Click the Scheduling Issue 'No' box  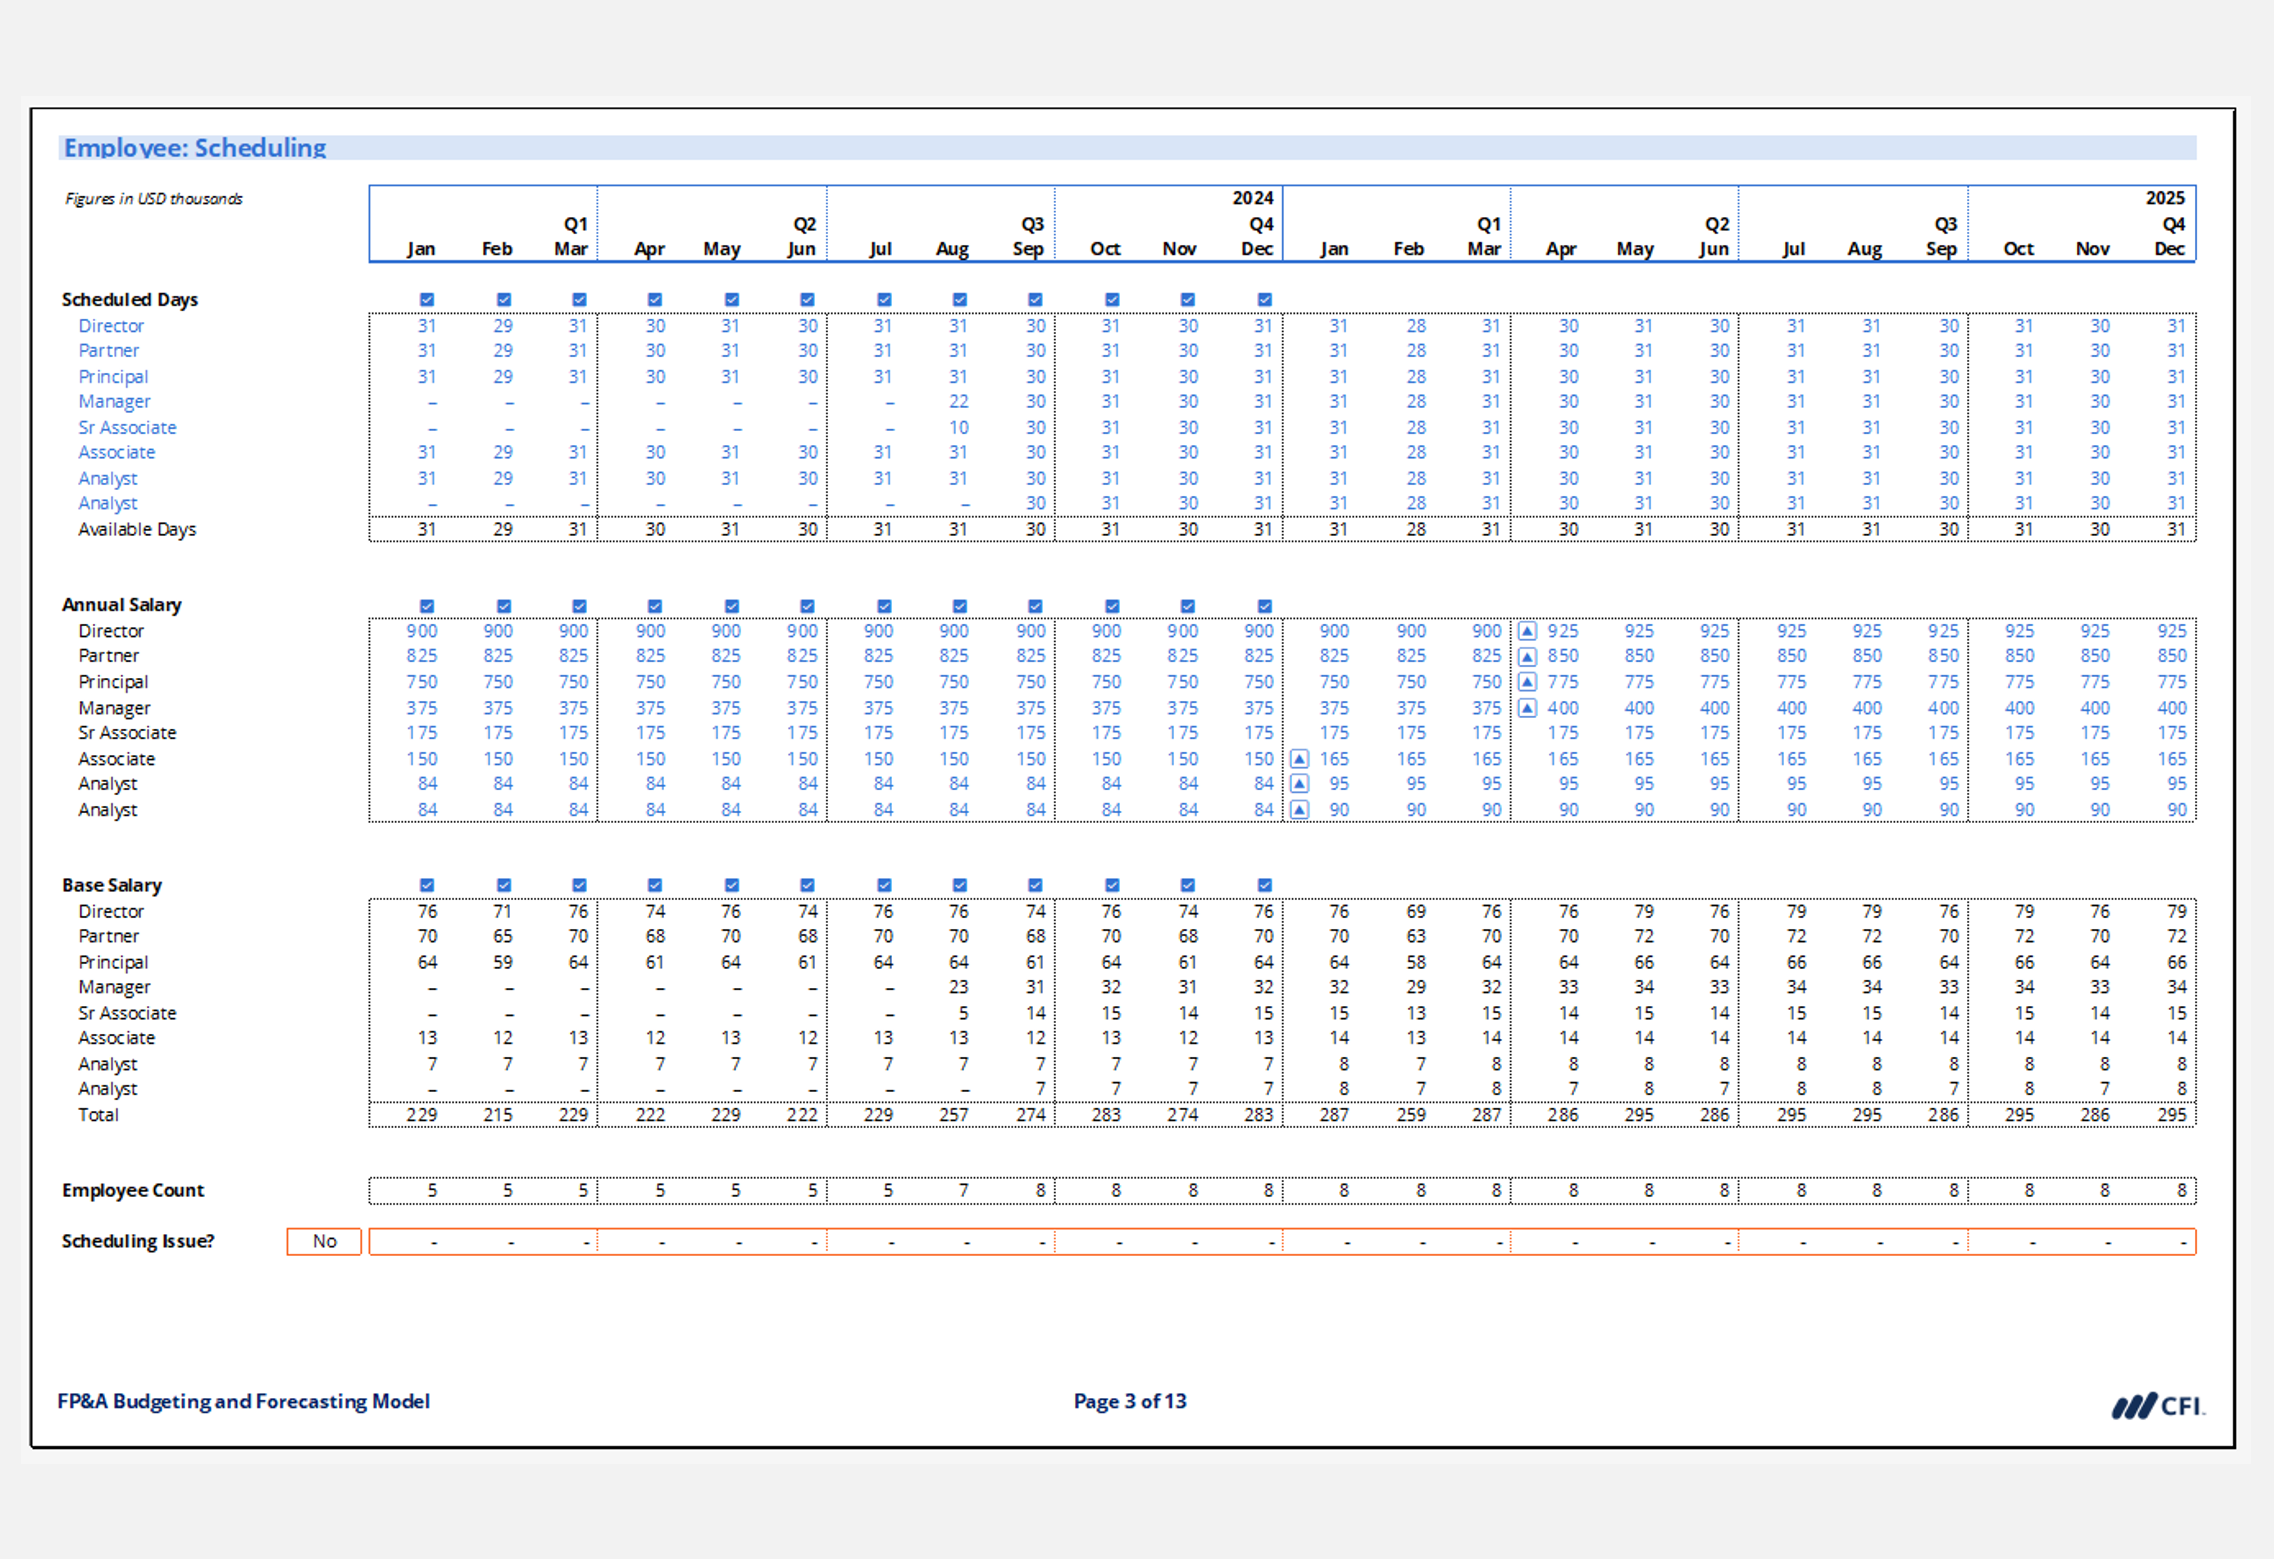point(324,1241)
